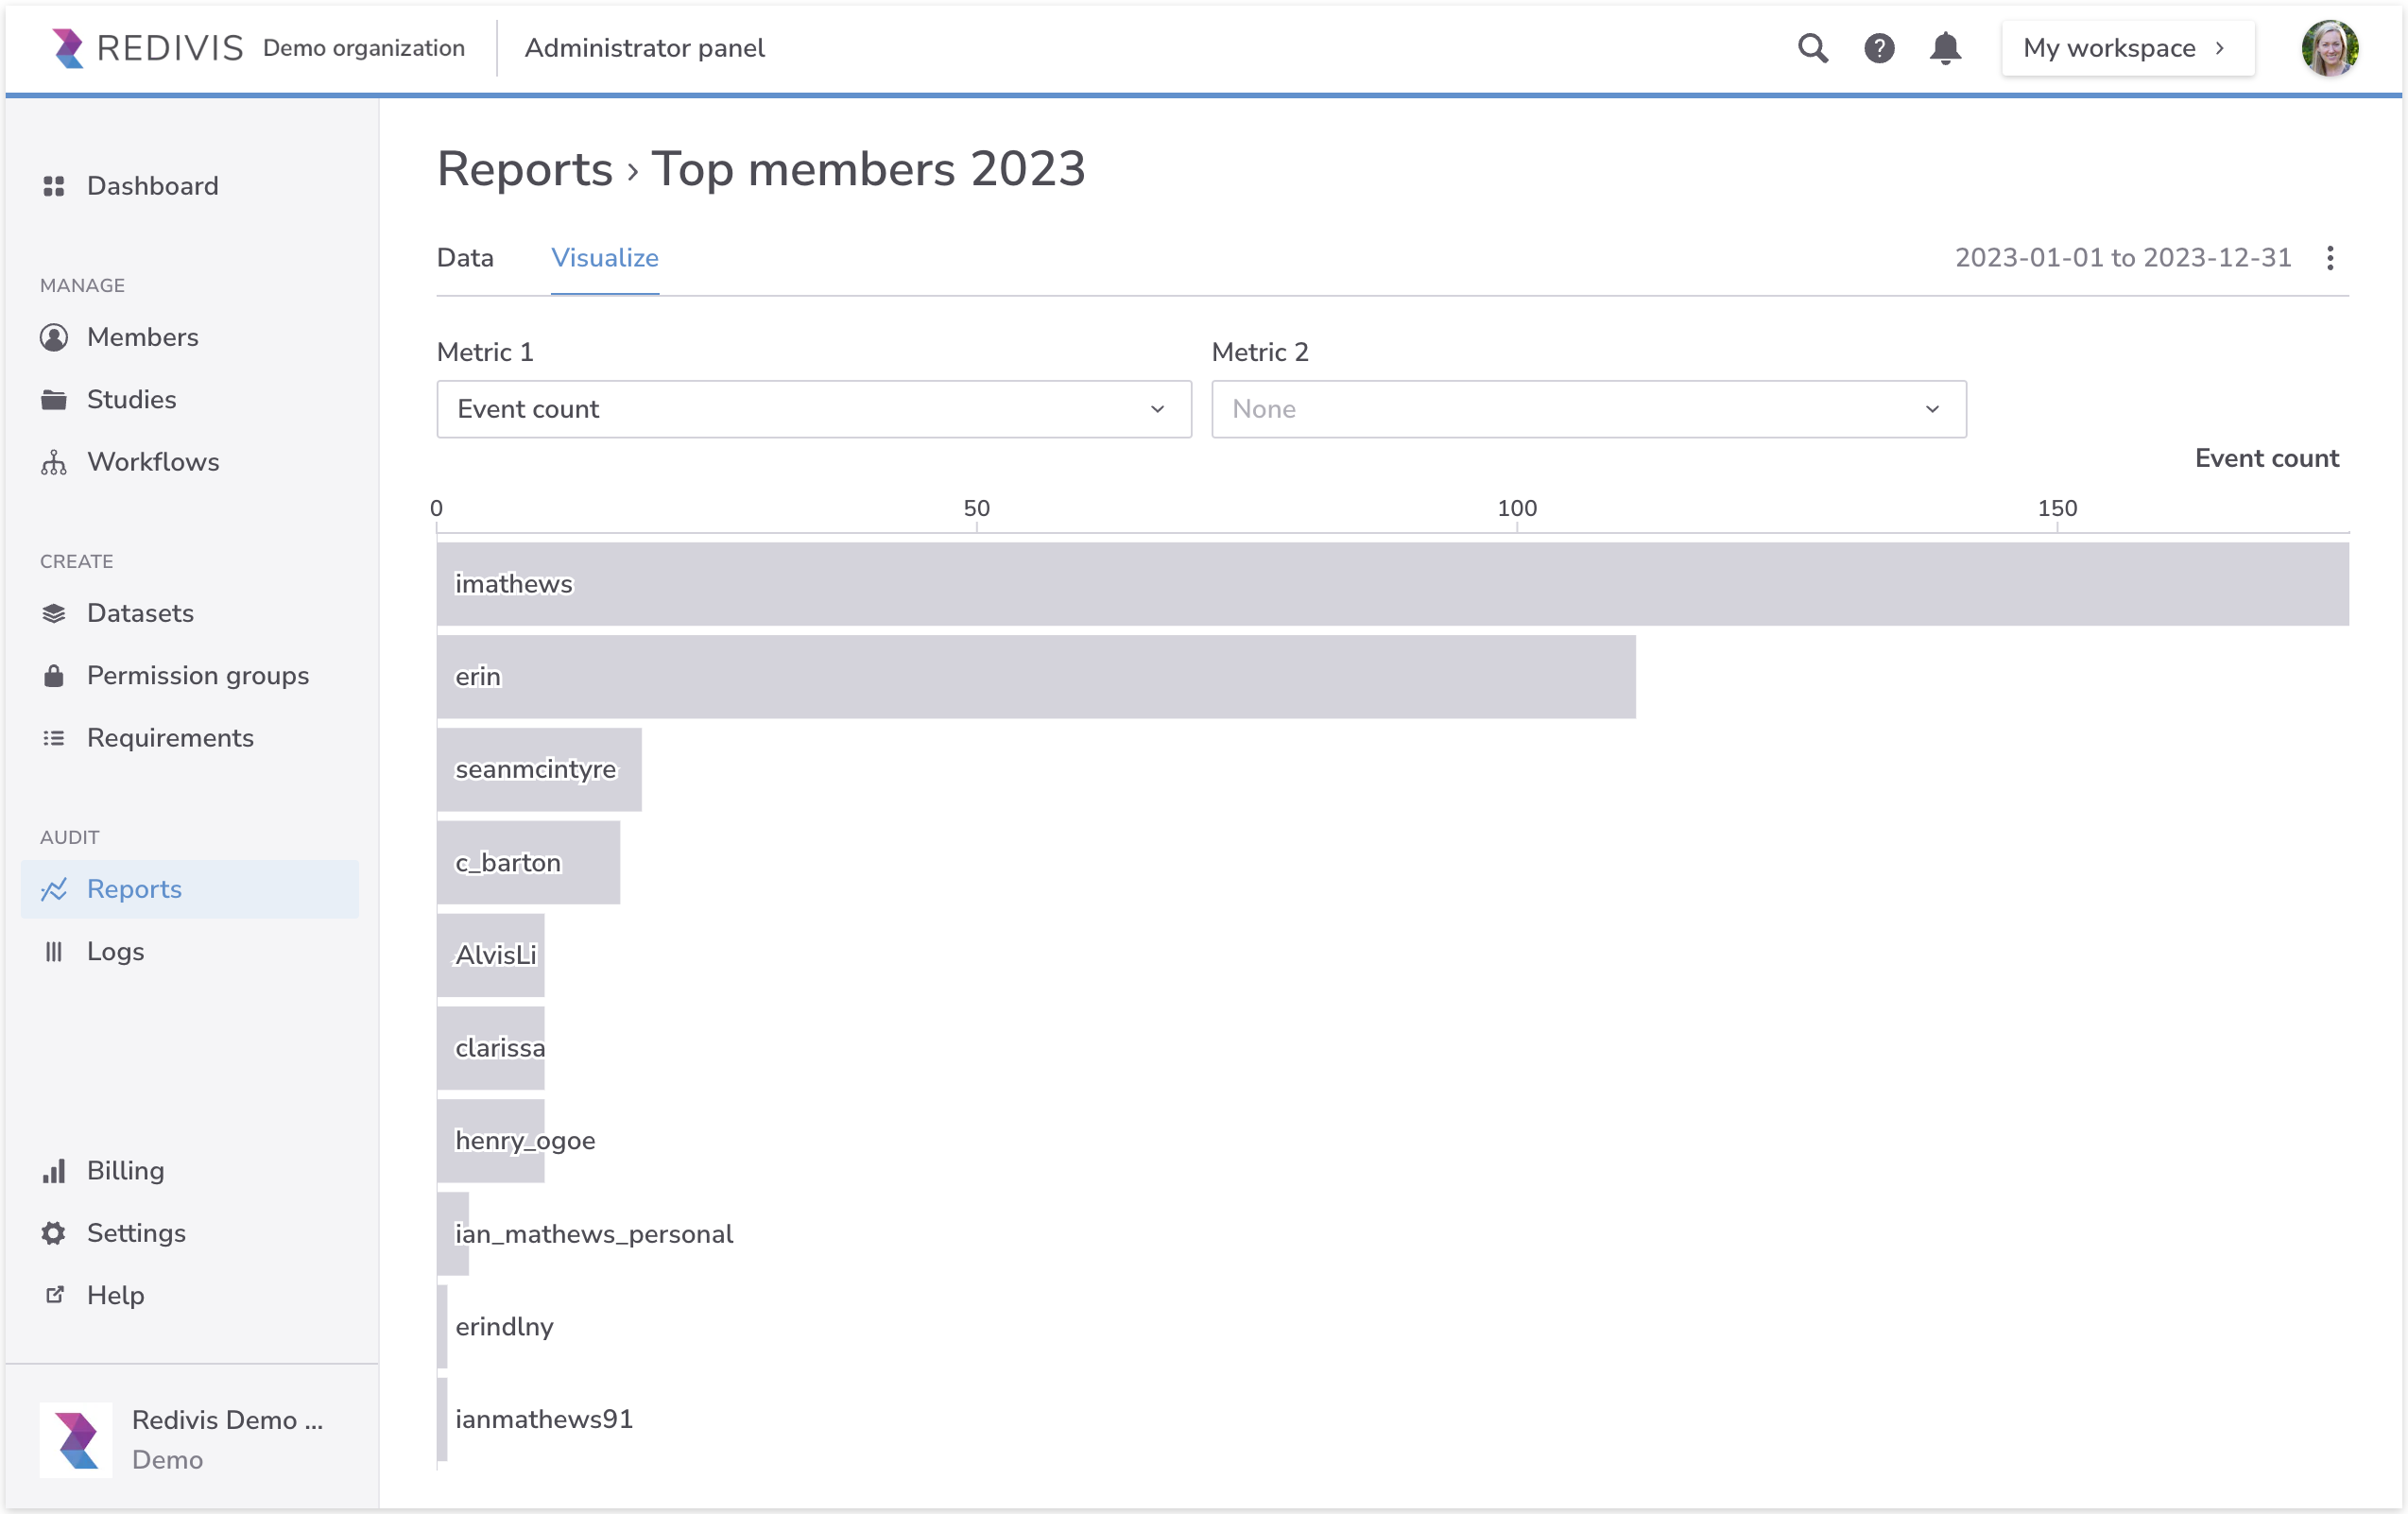The width and height of the screenshot is (2408, 1514).
Task: Select the Visualize tab
Action: (604, 258)
